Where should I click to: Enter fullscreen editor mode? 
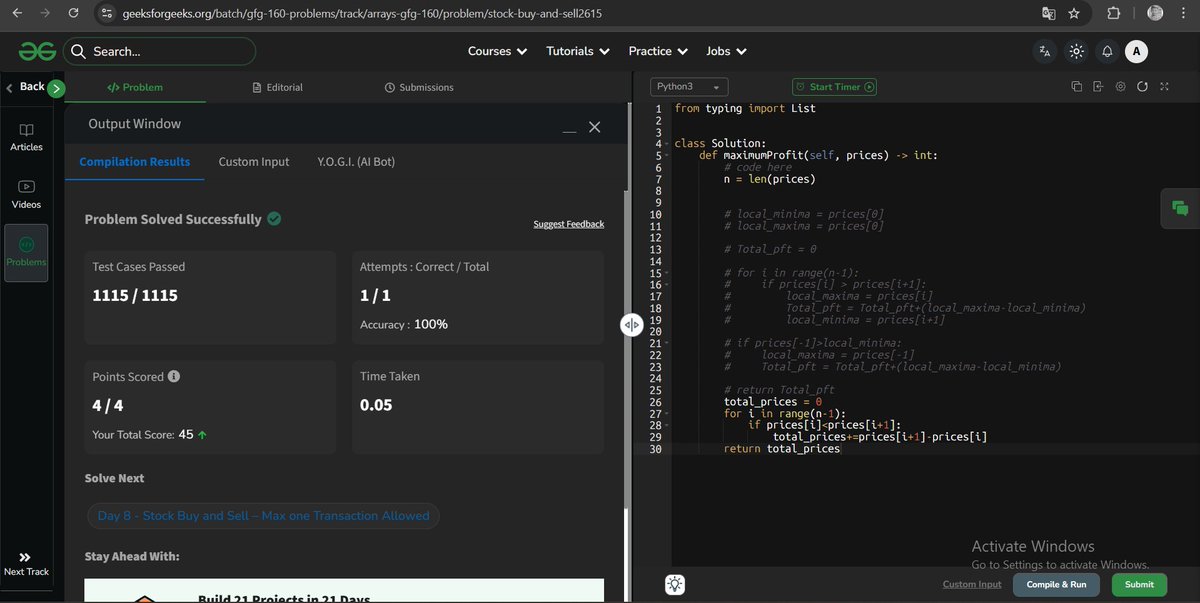point(1164,87)
